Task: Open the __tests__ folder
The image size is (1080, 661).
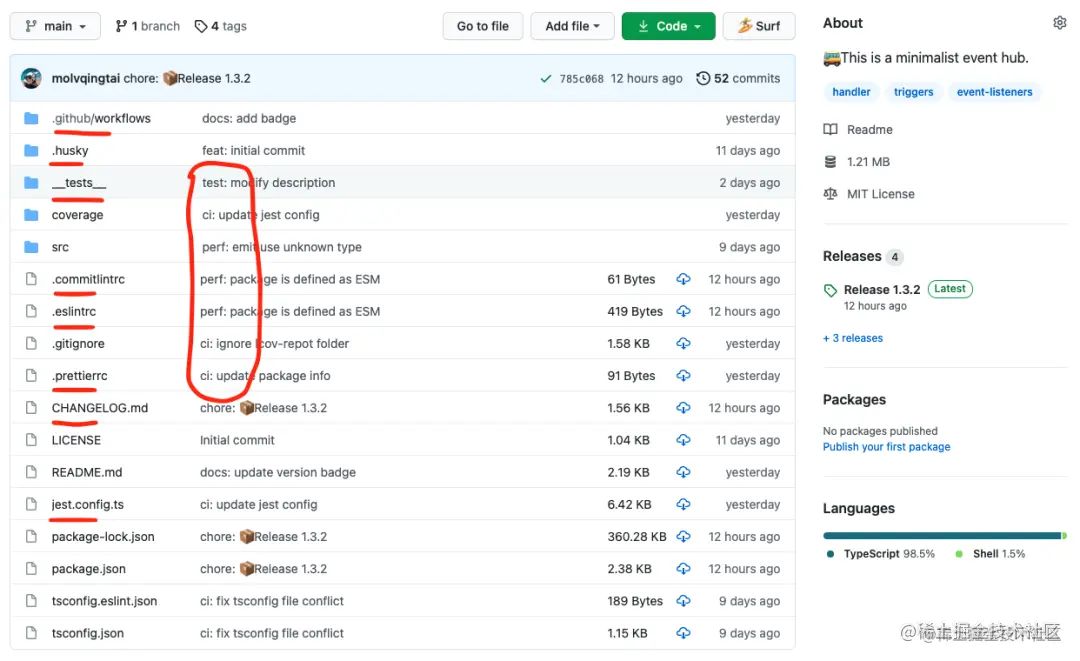Action: click(x=79, y=182)
